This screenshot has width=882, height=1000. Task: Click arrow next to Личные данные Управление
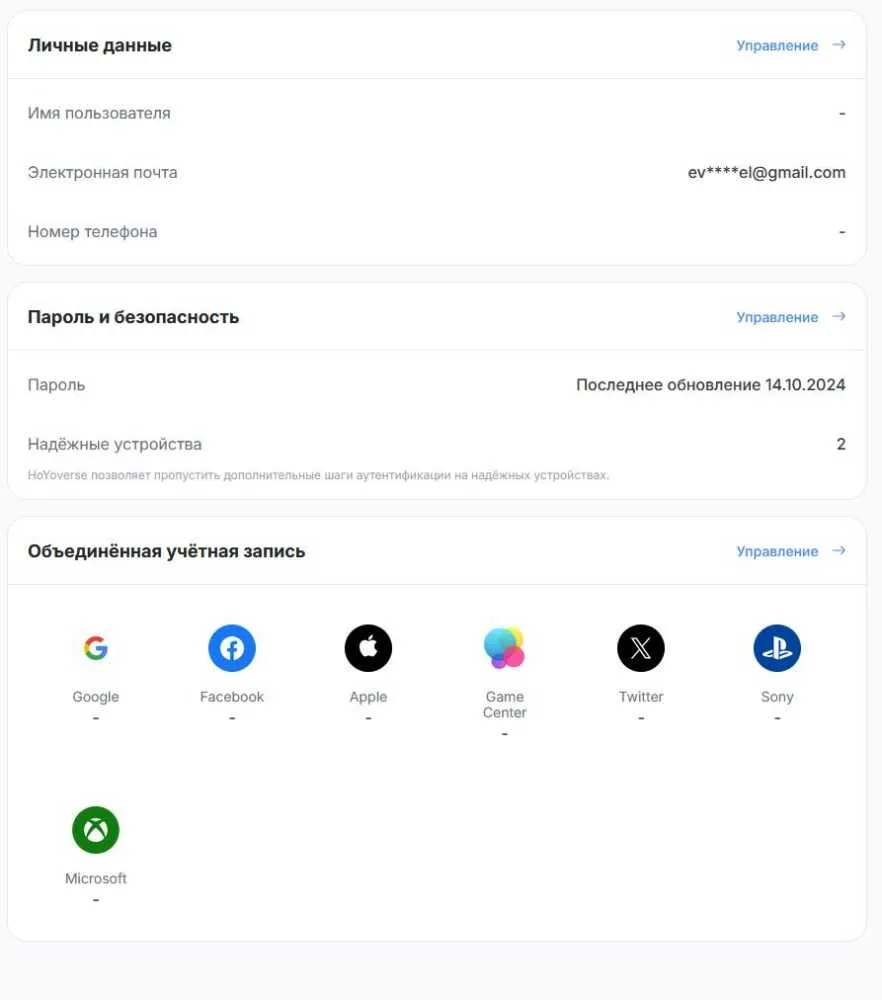839,45
